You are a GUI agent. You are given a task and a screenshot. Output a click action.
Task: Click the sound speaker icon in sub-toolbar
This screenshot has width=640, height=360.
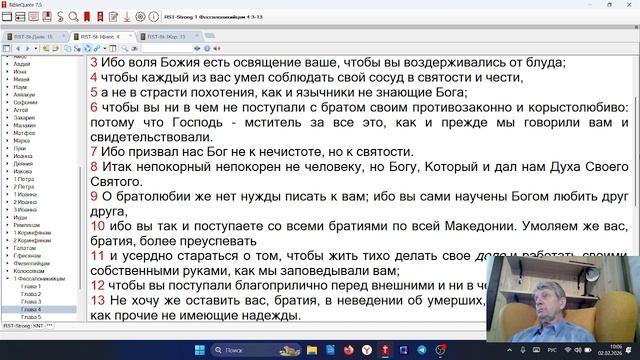coord(217,49)
